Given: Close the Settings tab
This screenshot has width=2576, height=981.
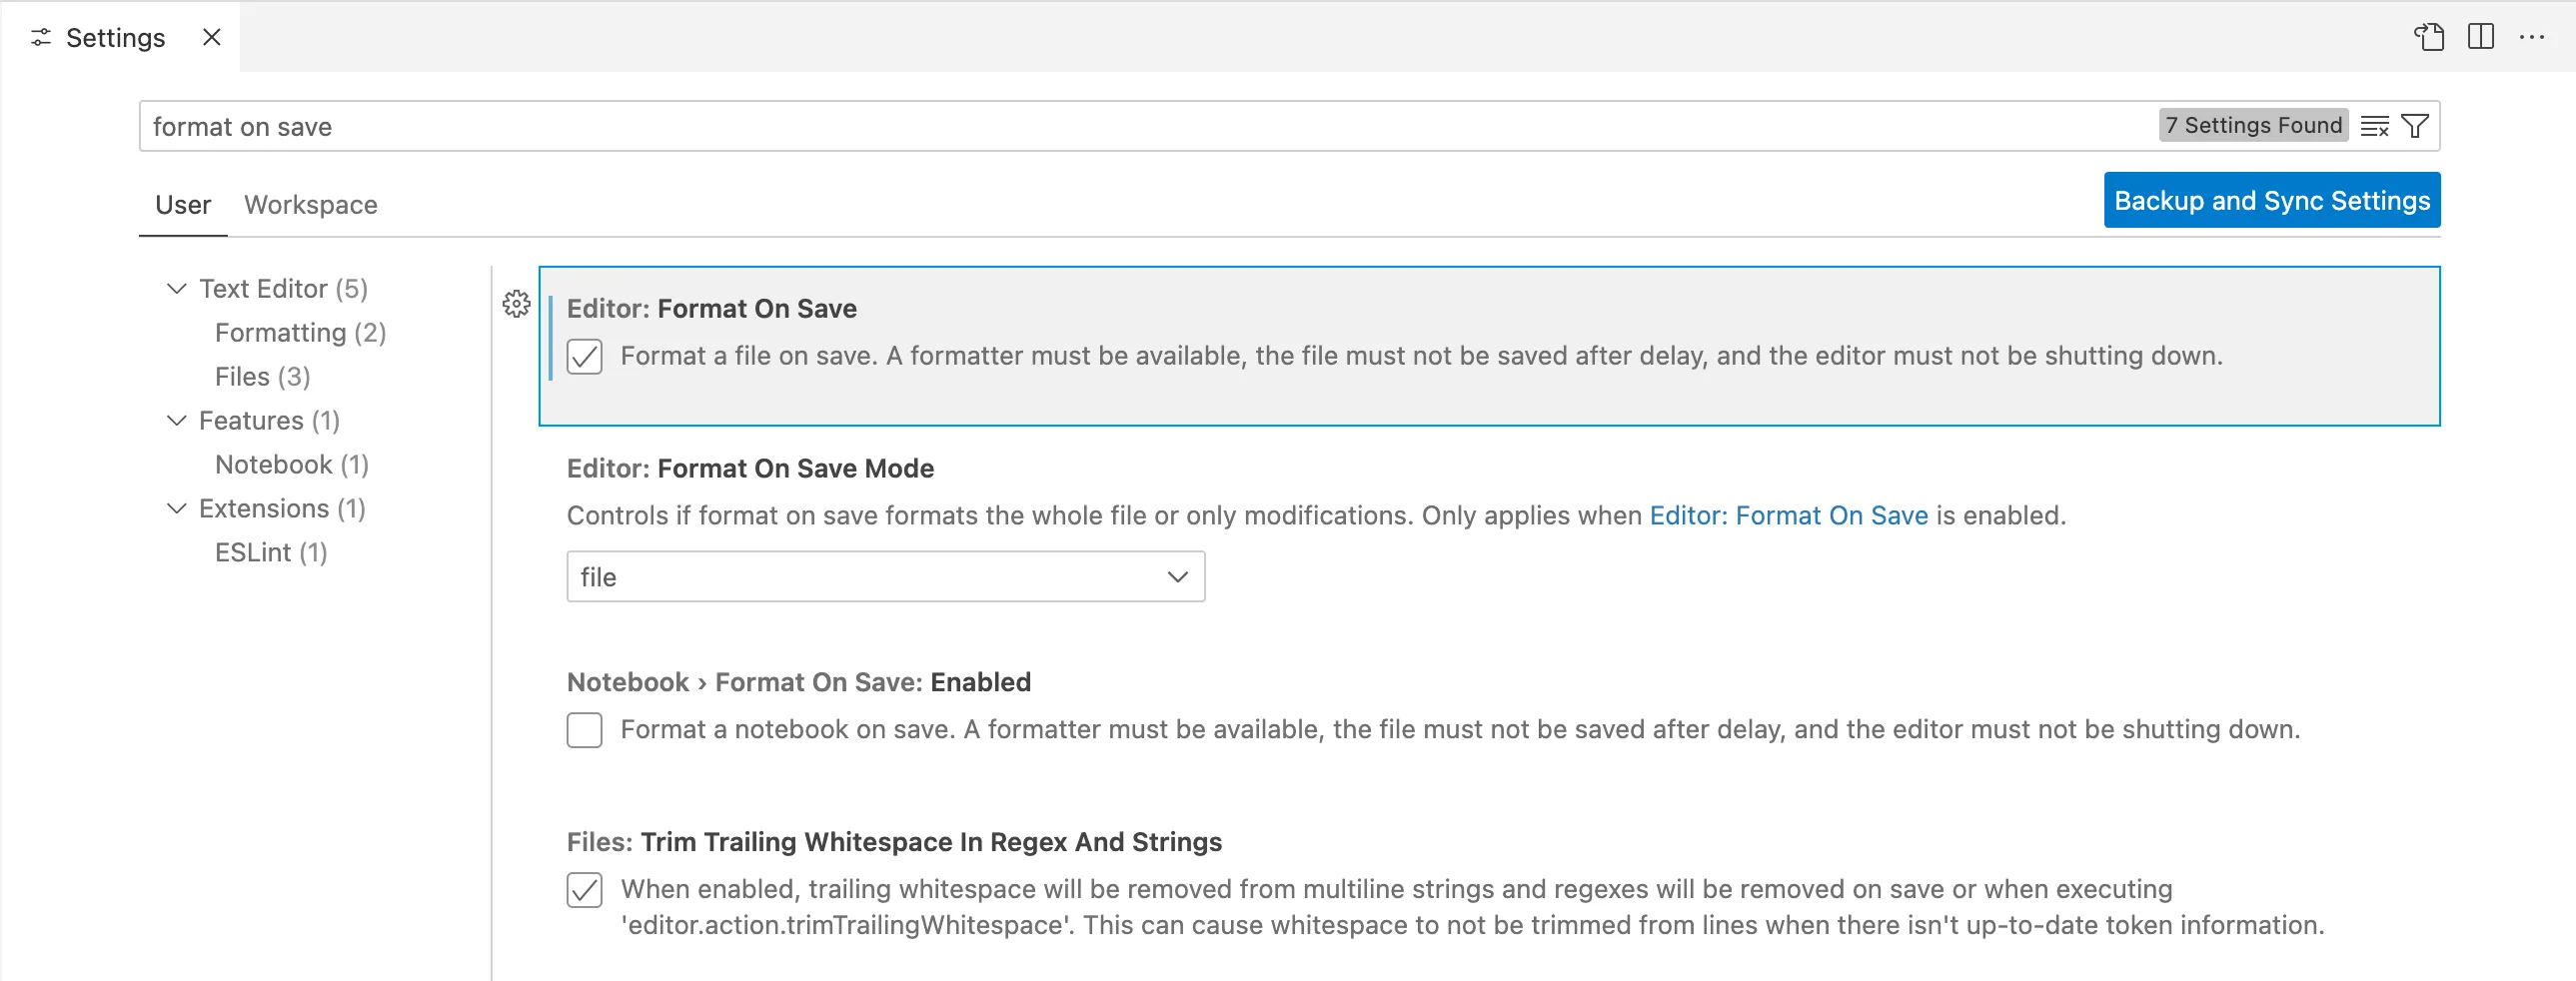Looking at the screenshot, I should (211, 38).
